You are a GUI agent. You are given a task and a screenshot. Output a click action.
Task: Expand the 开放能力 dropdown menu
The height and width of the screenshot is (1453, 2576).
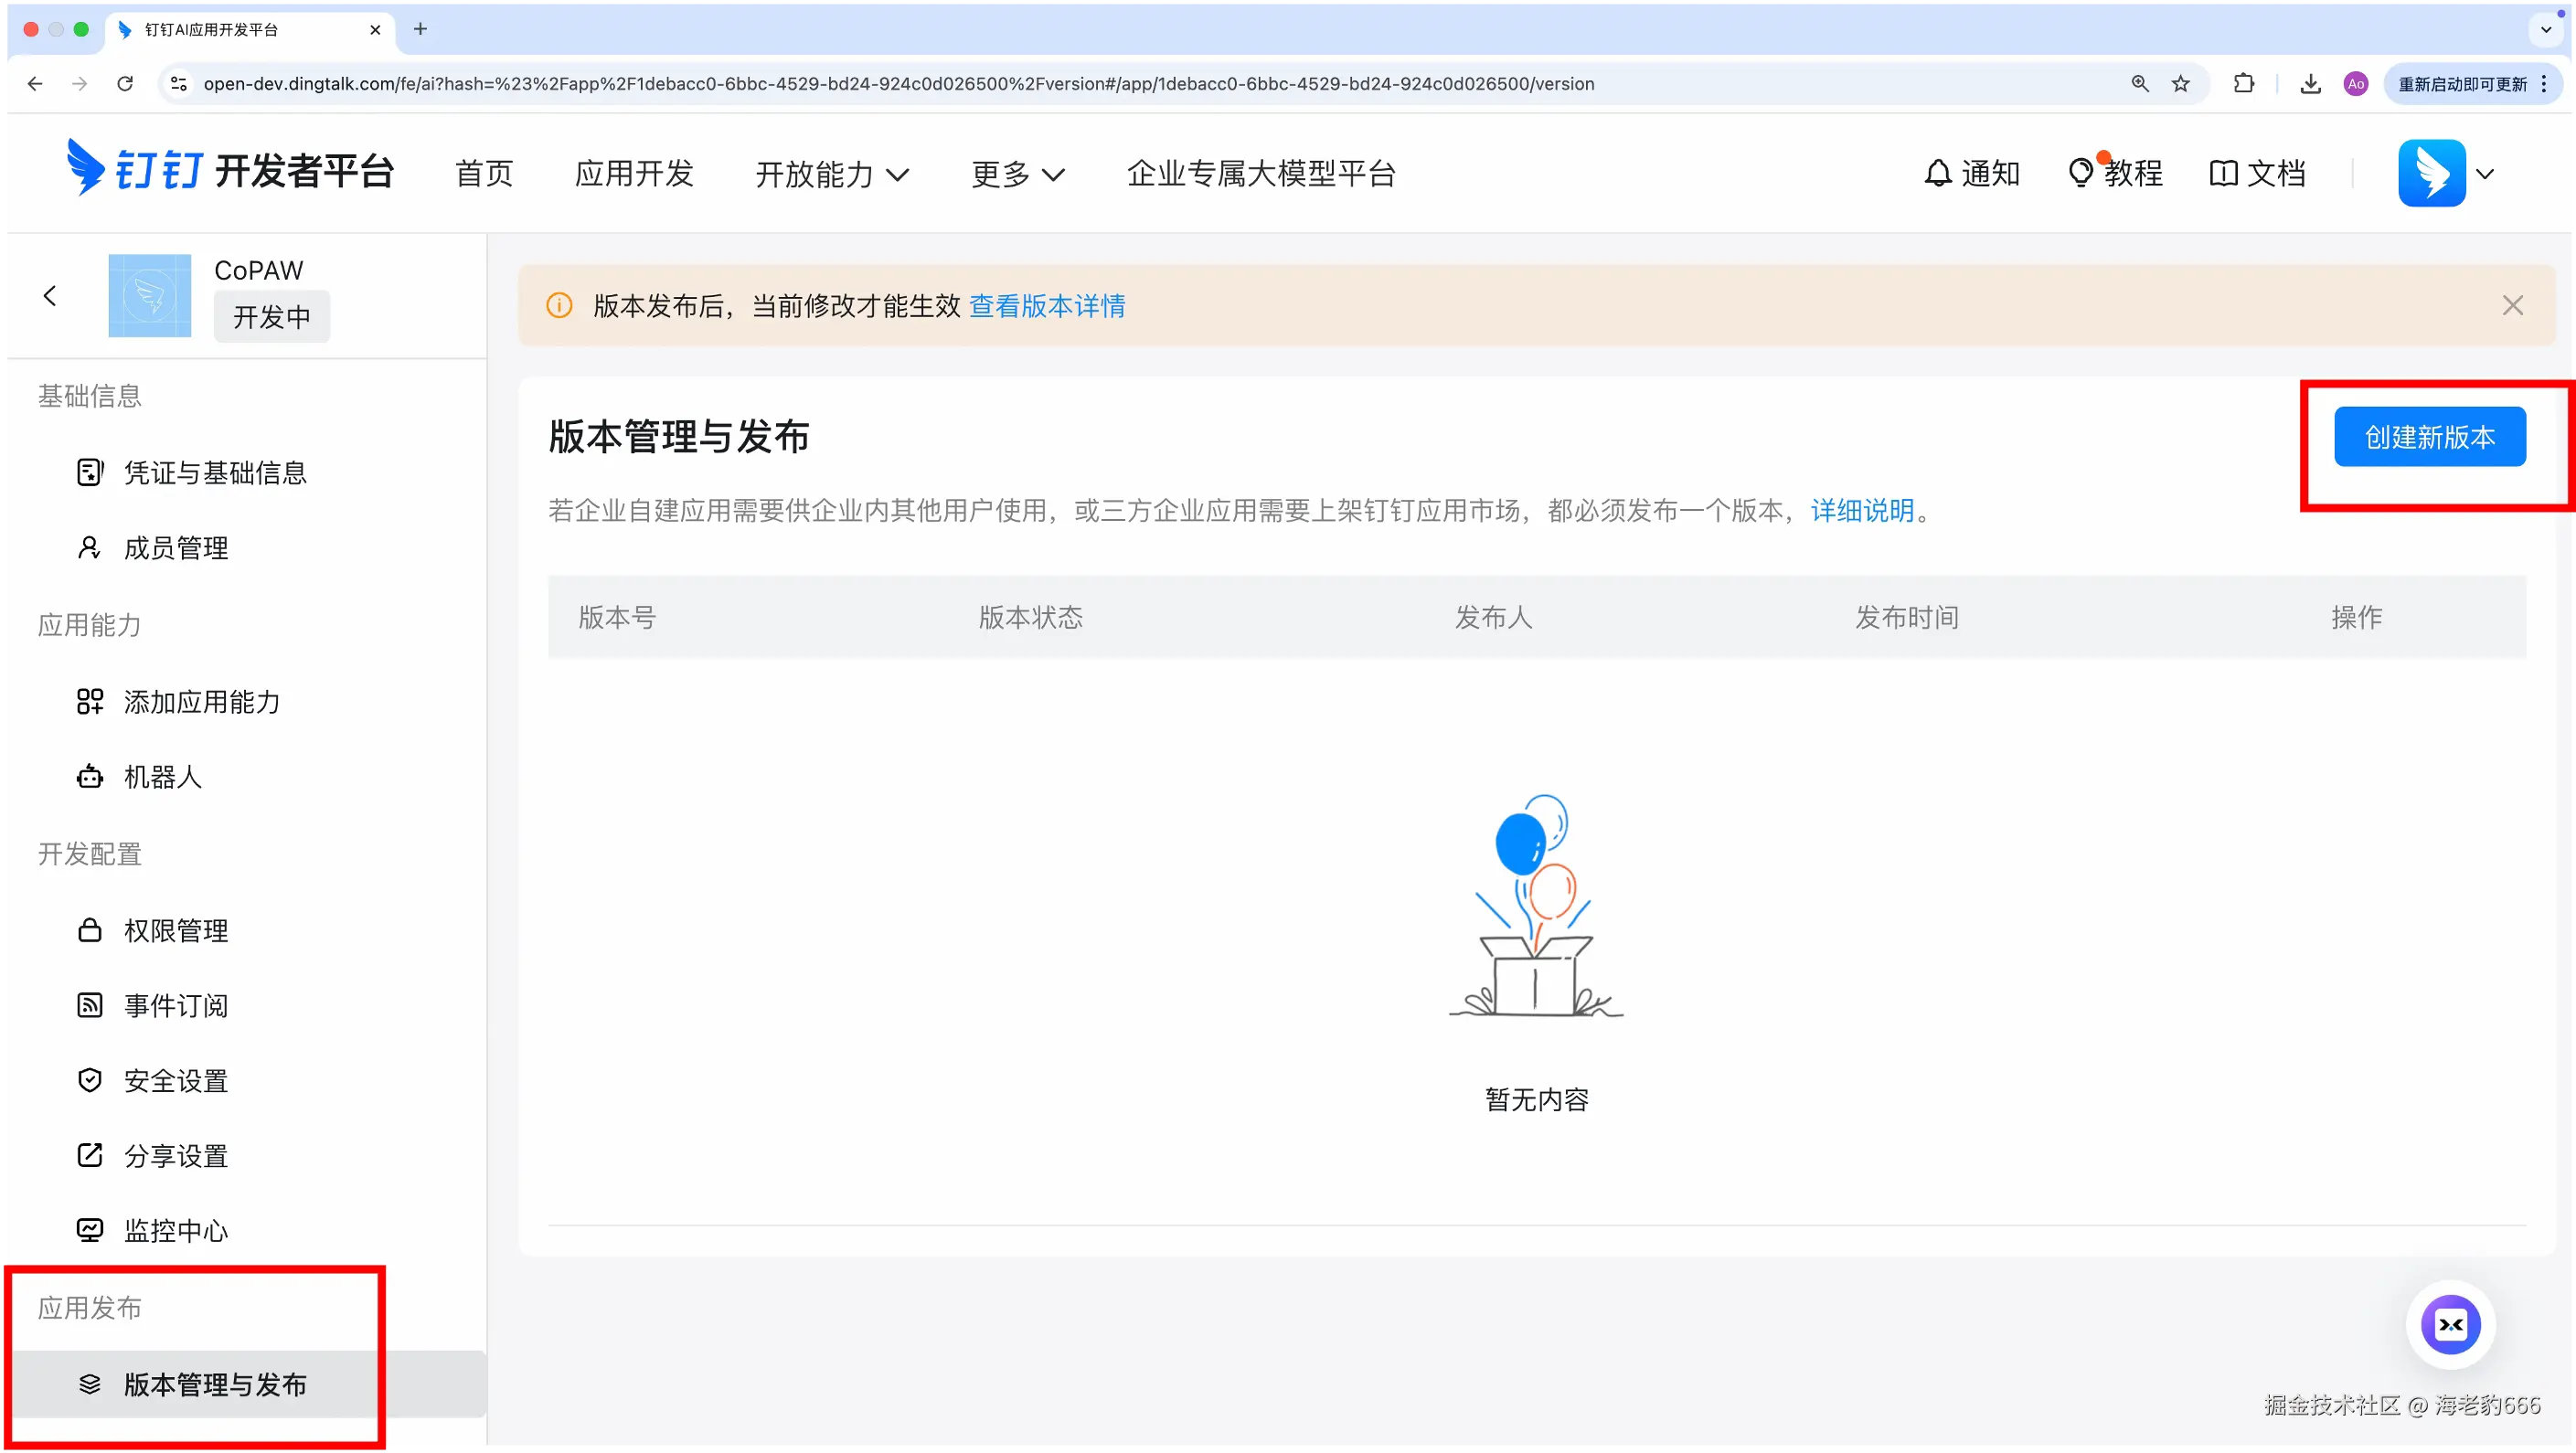click(831, 174)
